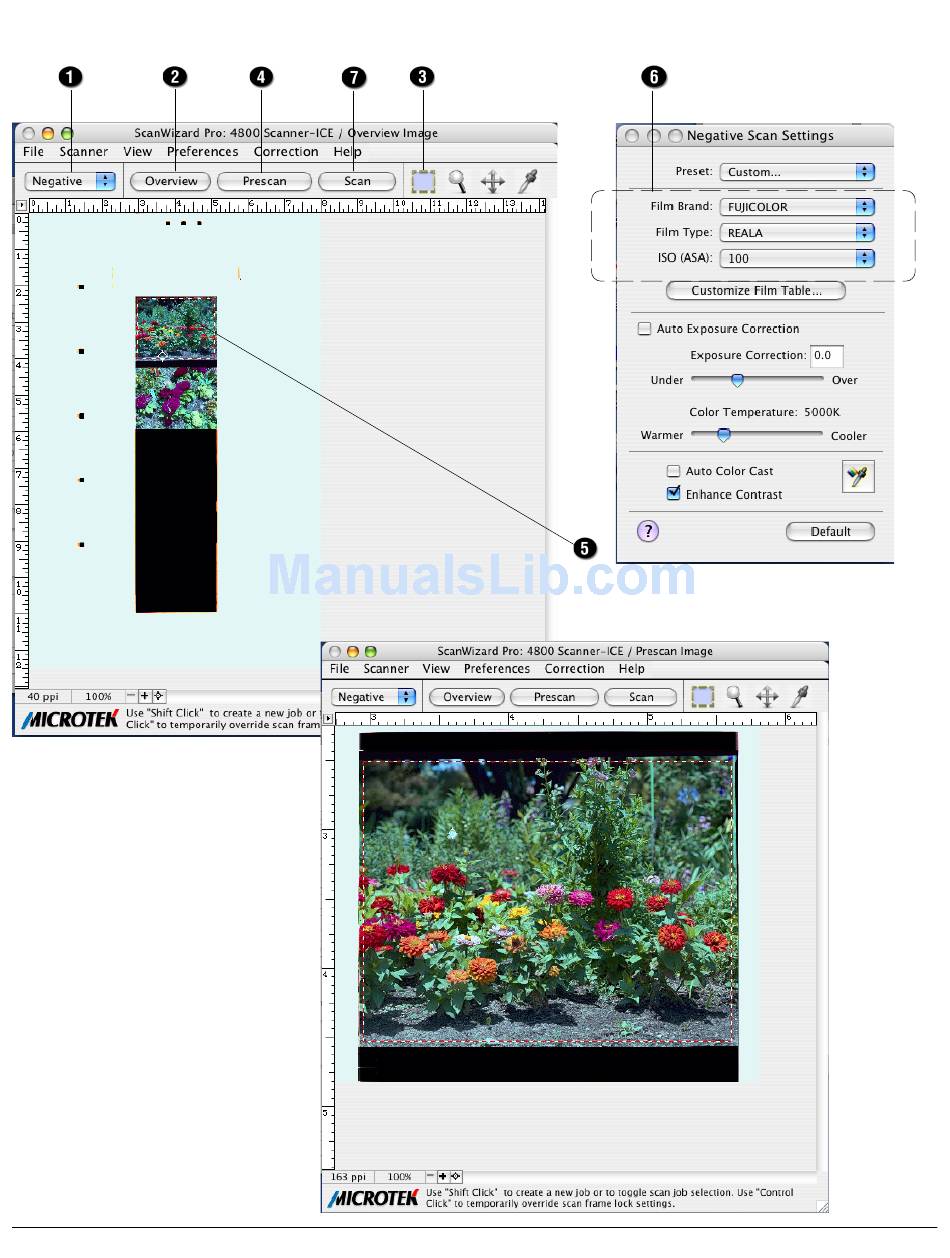Click the eyedropper tool in Prescan window
950x1258 pixels.
coord(800,697)
